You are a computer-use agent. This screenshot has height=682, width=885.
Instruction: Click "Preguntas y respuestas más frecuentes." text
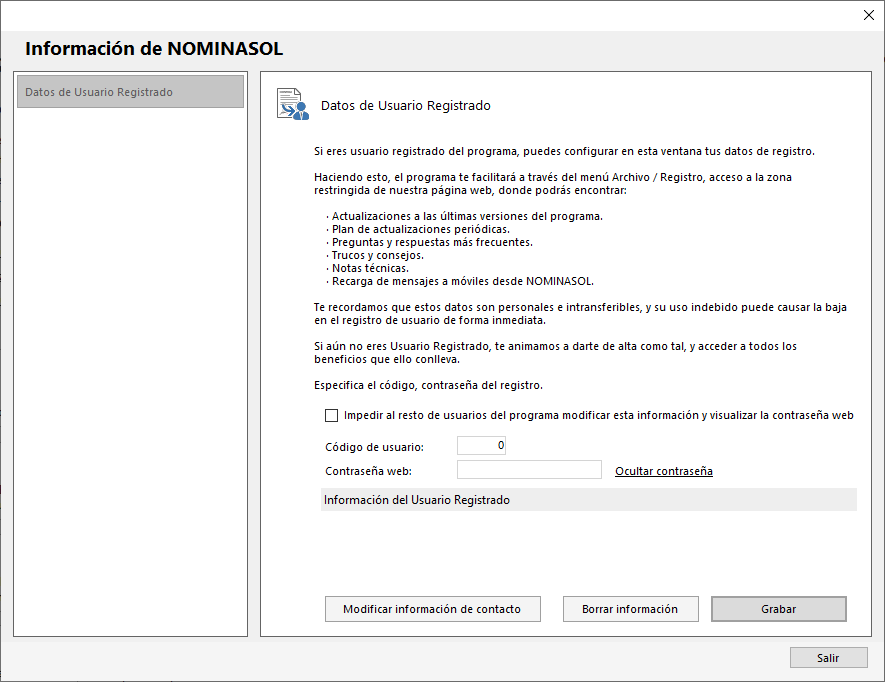(x=432, y=242)
